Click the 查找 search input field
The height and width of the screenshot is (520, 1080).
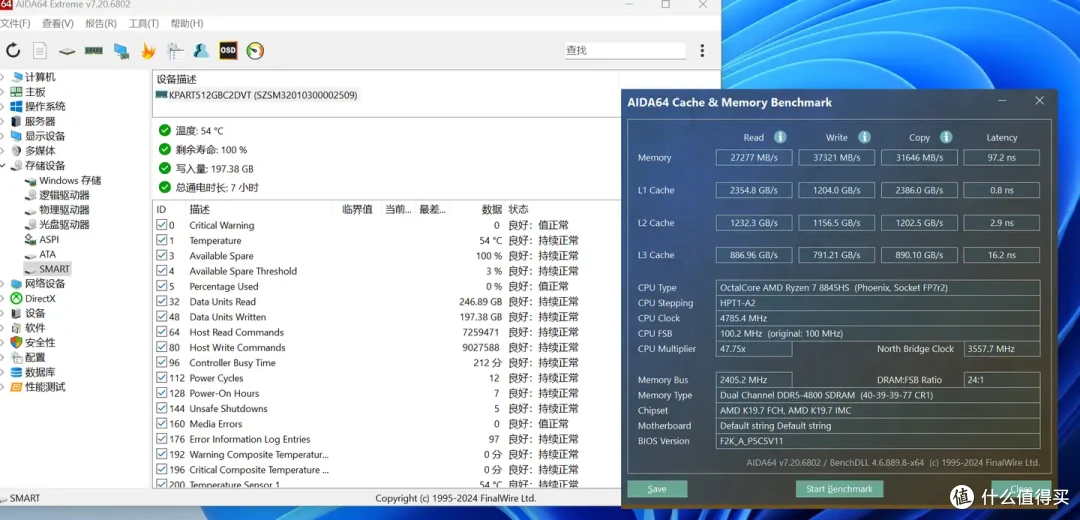pos(625,50)
